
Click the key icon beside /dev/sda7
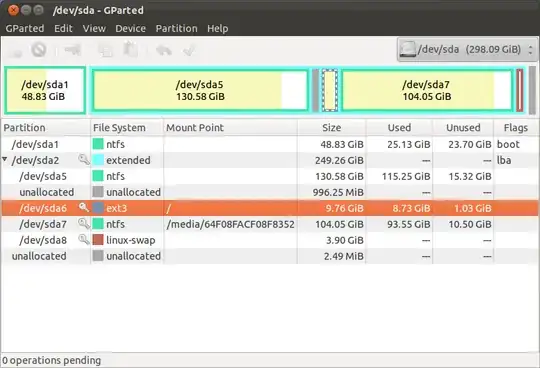84,224
